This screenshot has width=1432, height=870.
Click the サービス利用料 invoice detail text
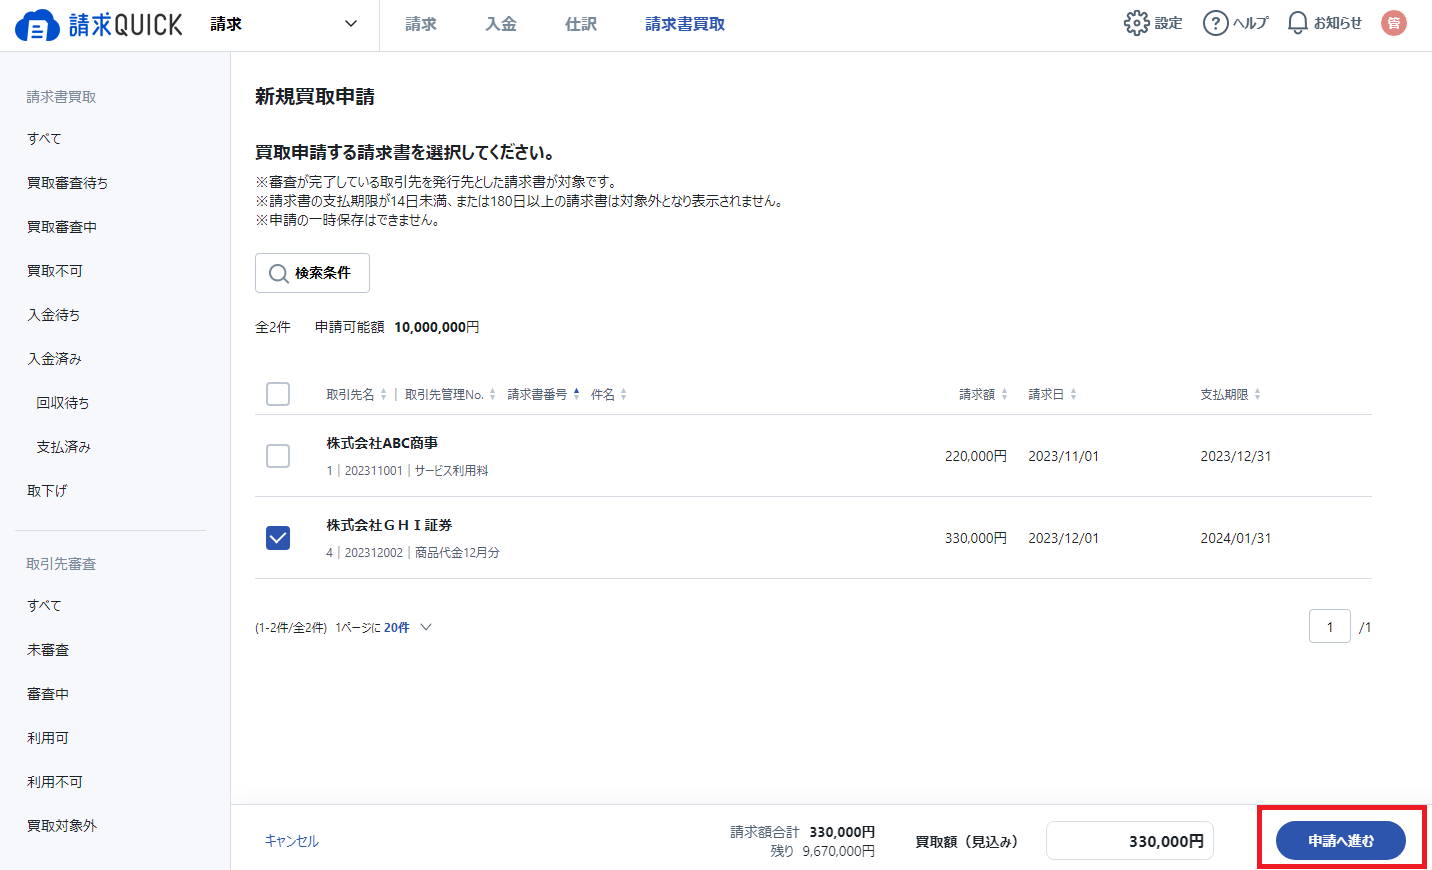tap(452, 471)
